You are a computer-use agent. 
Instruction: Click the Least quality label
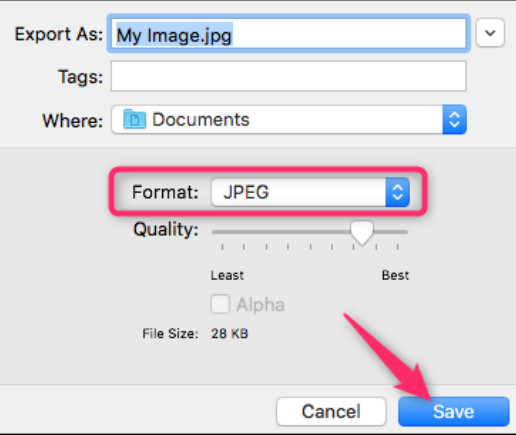click(227, 275)
